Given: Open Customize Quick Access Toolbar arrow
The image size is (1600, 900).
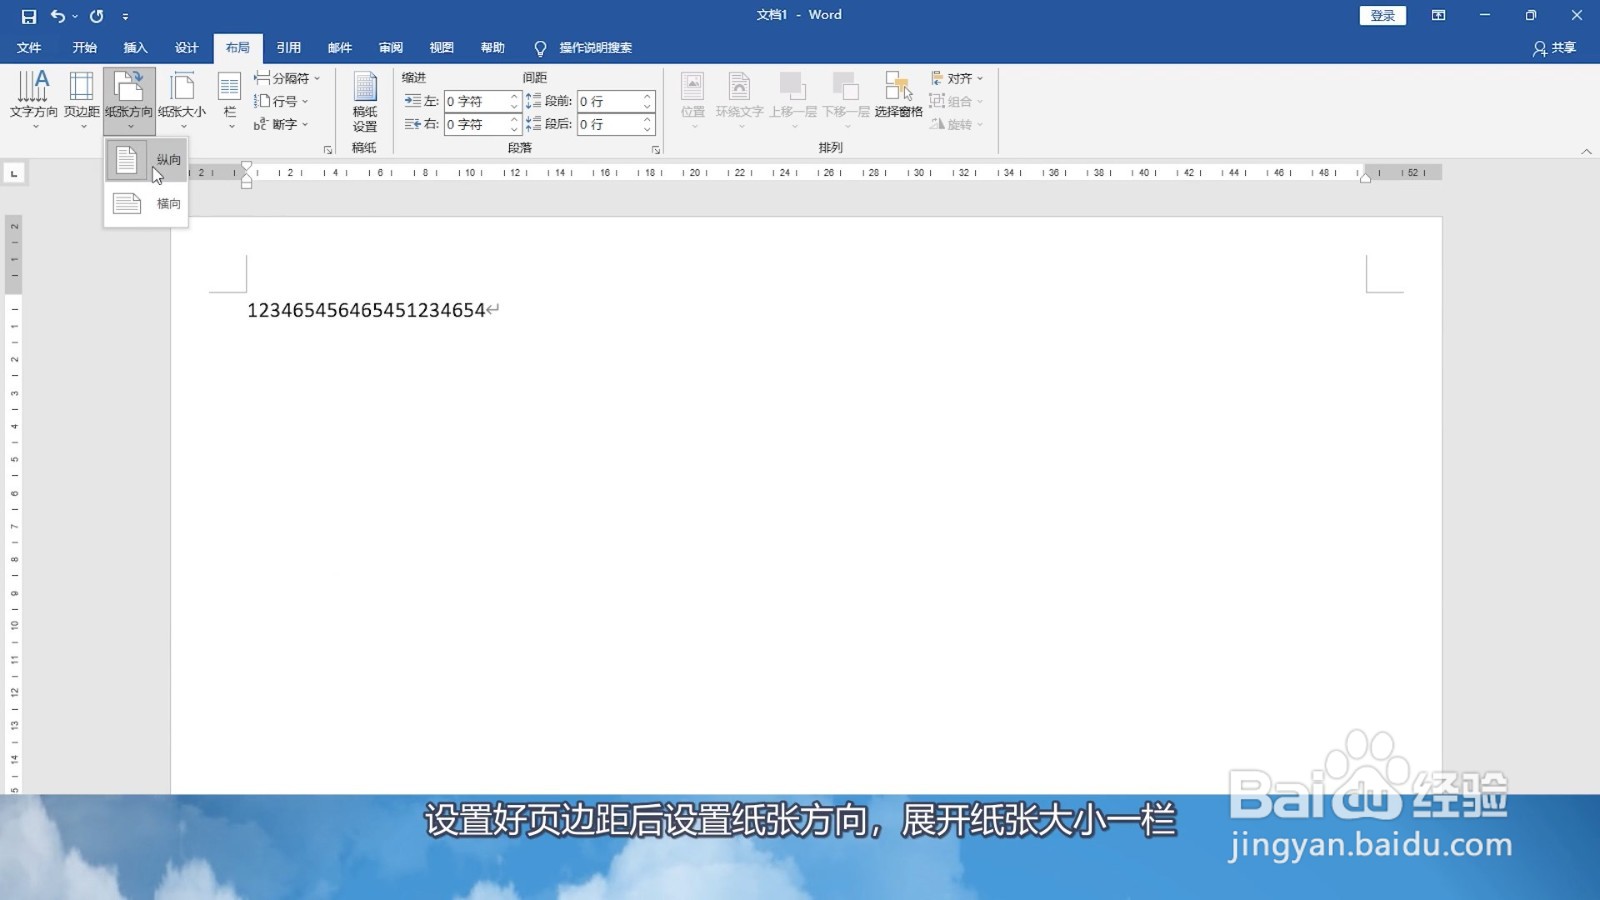Looking at the screenshot, I should coord(125,16).
